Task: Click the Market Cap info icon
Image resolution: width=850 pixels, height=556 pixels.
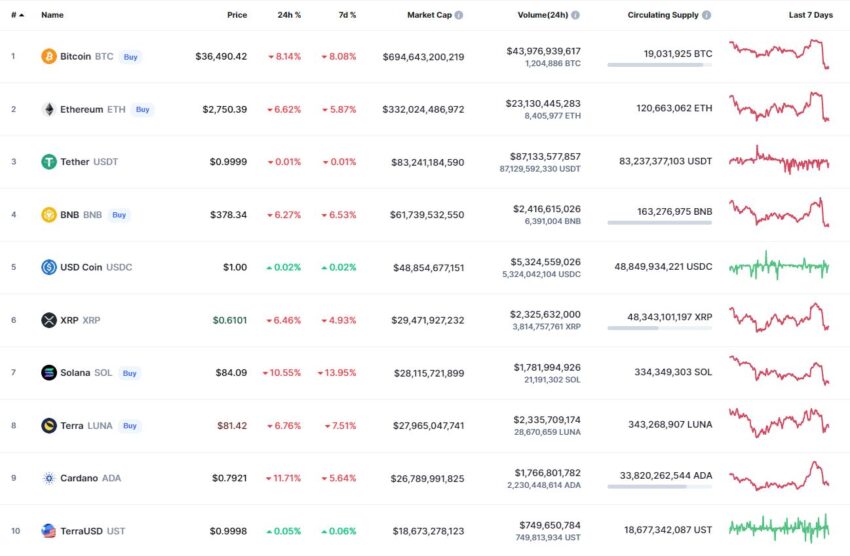Action: coord(459,15)
